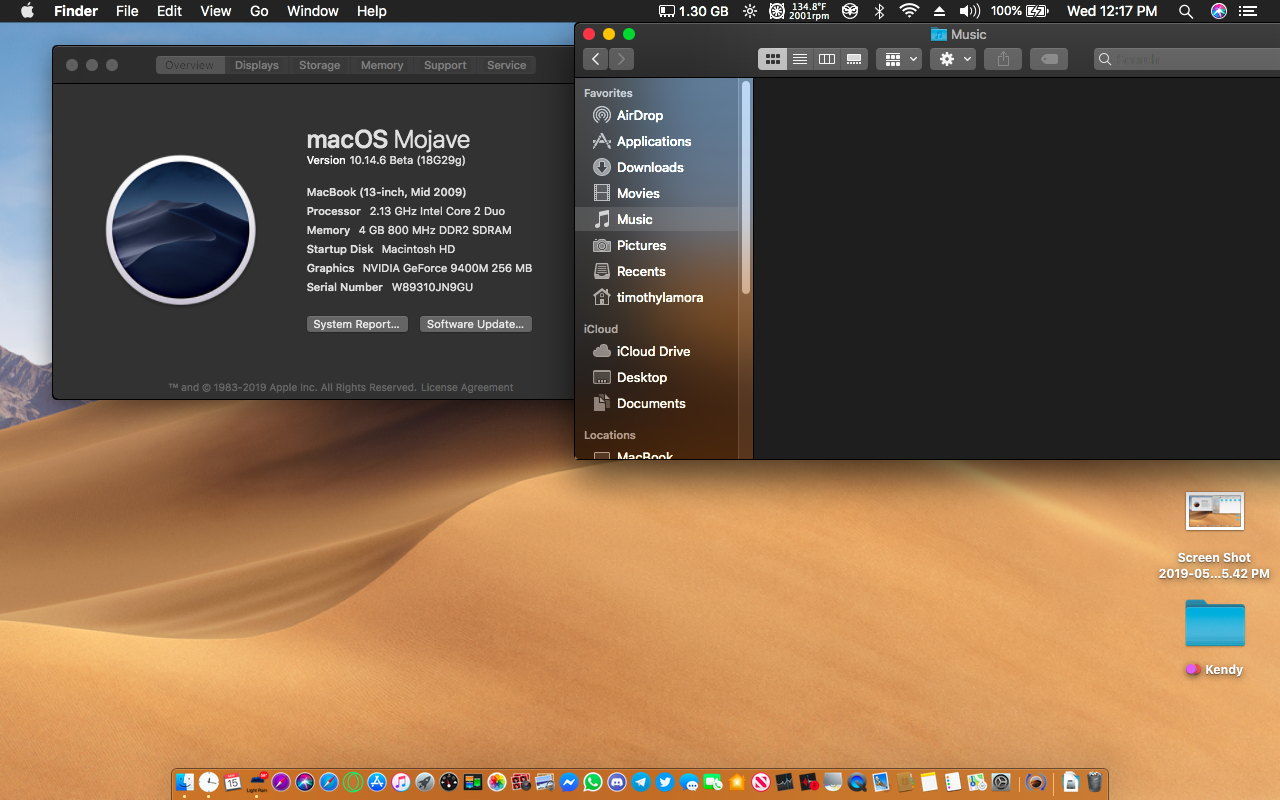Click the fan speed and temperature status item

point(799,11)
